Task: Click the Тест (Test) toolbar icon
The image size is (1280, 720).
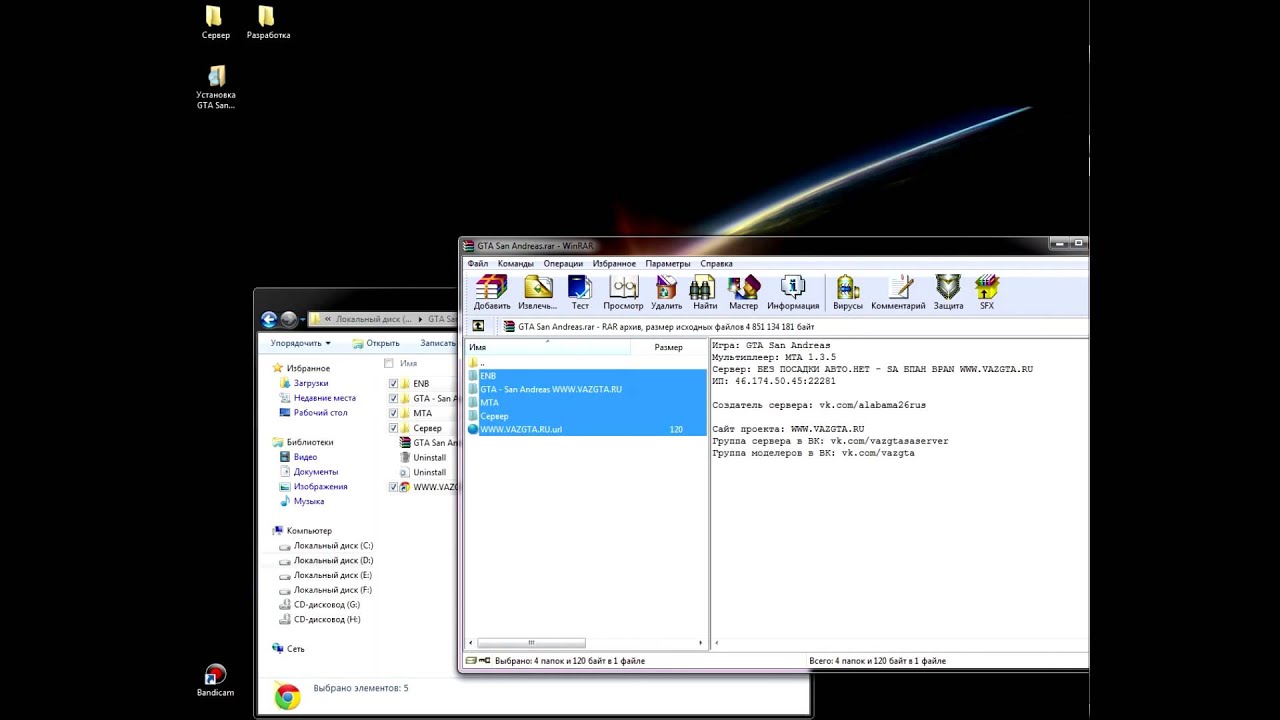Action: (x=580, y=292)
